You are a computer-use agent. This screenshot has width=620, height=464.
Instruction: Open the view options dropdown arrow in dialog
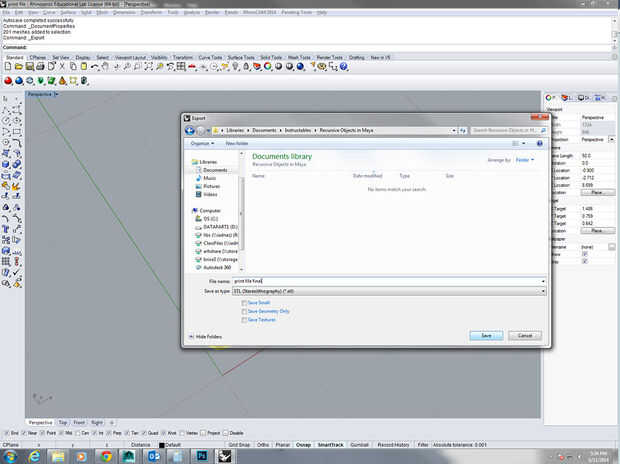pyautogui.click(x=524, y=143)
